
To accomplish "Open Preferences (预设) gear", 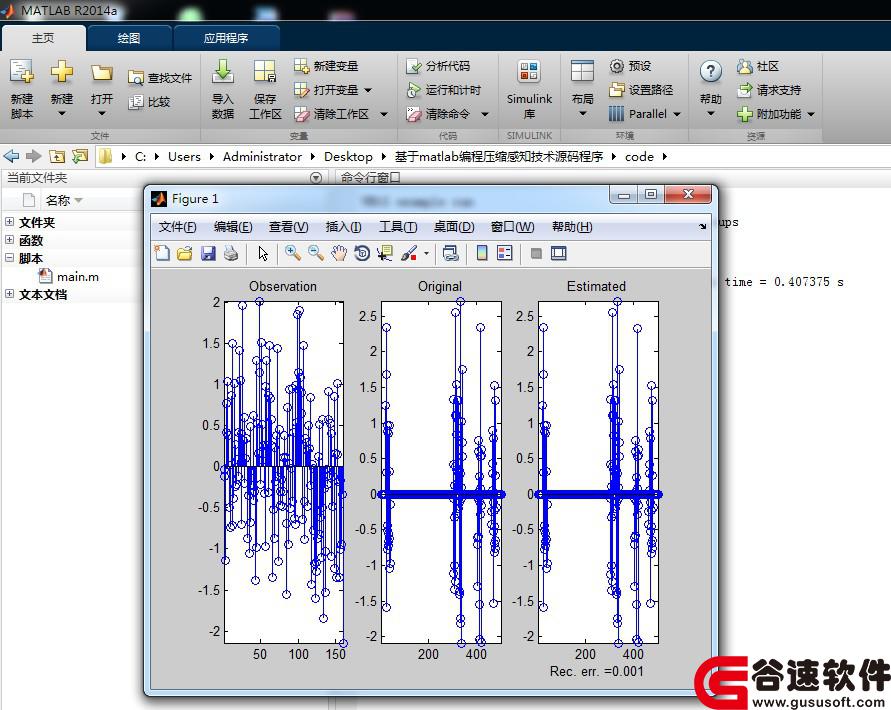I will coord(630,66).
